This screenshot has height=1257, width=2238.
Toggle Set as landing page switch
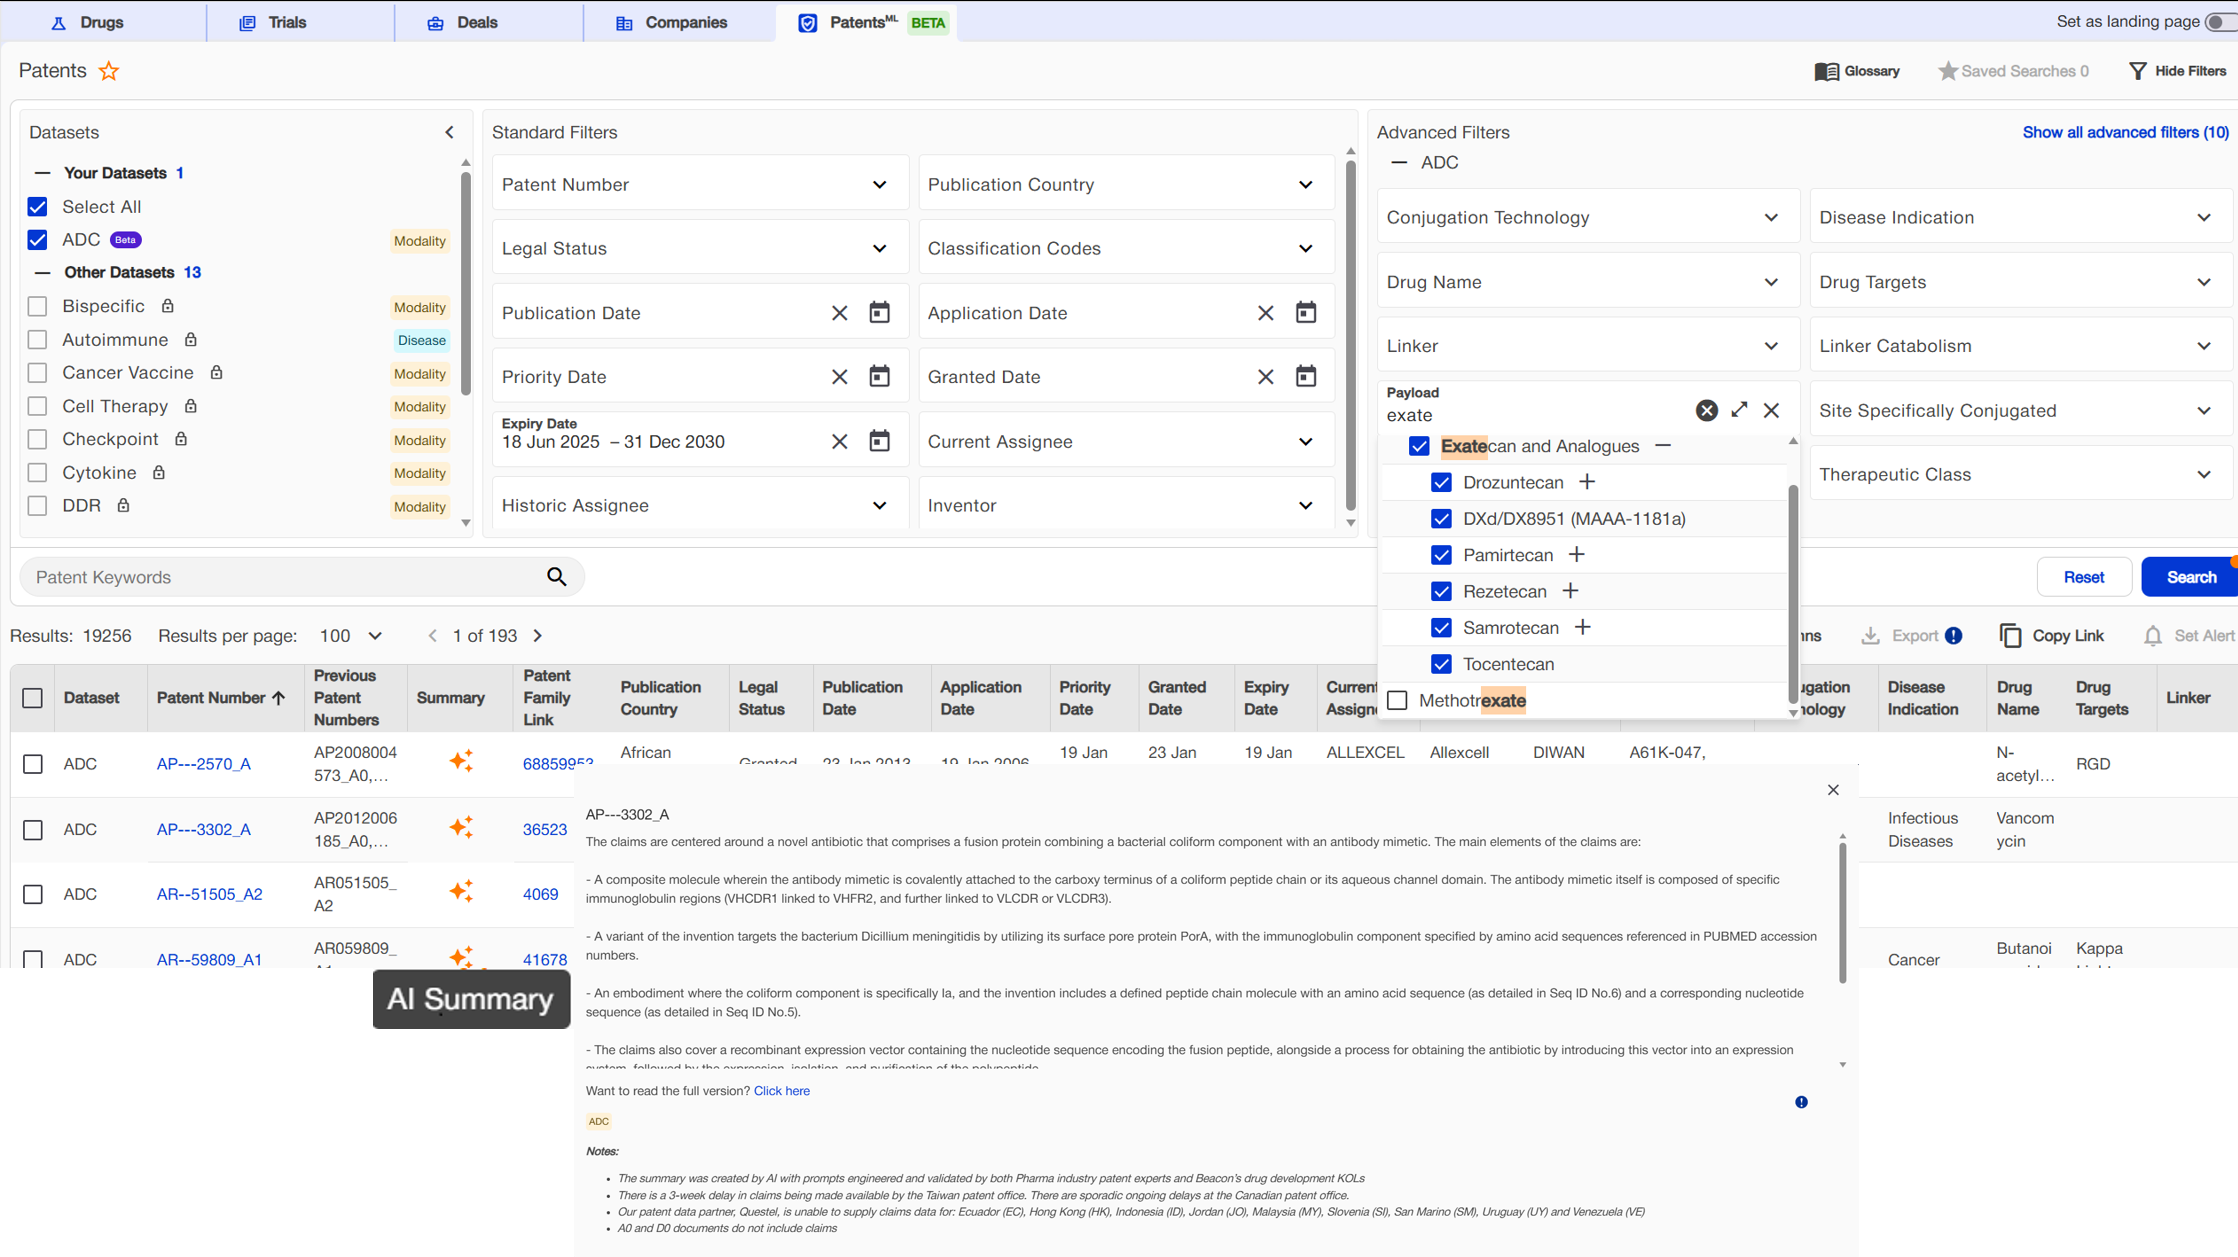coord(2221,22)
